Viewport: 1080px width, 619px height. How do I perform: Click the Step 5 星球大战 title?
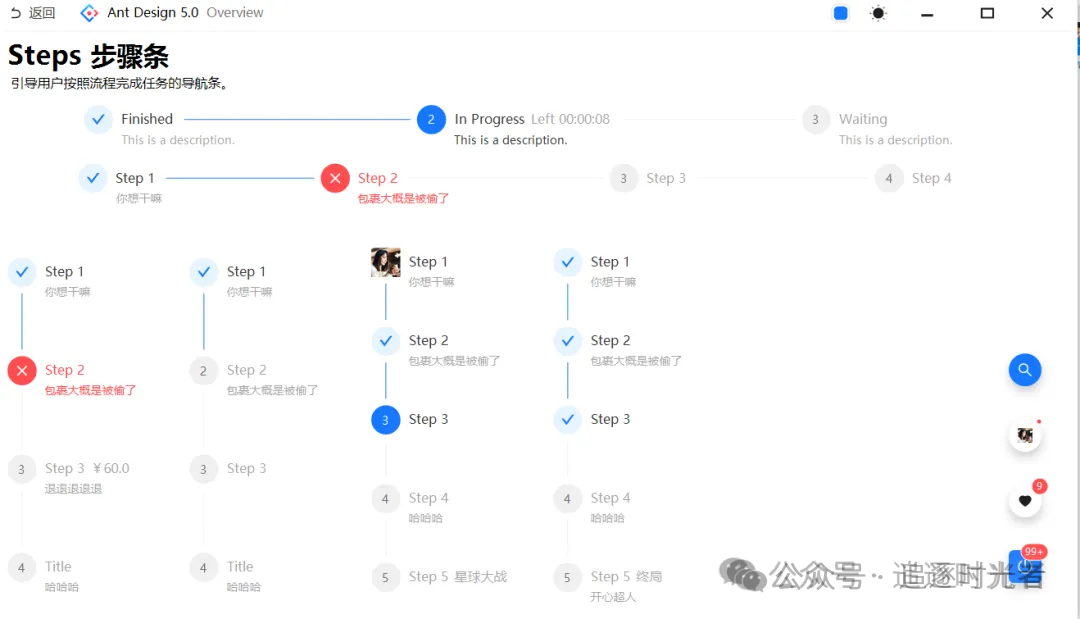tap(457, 577)
